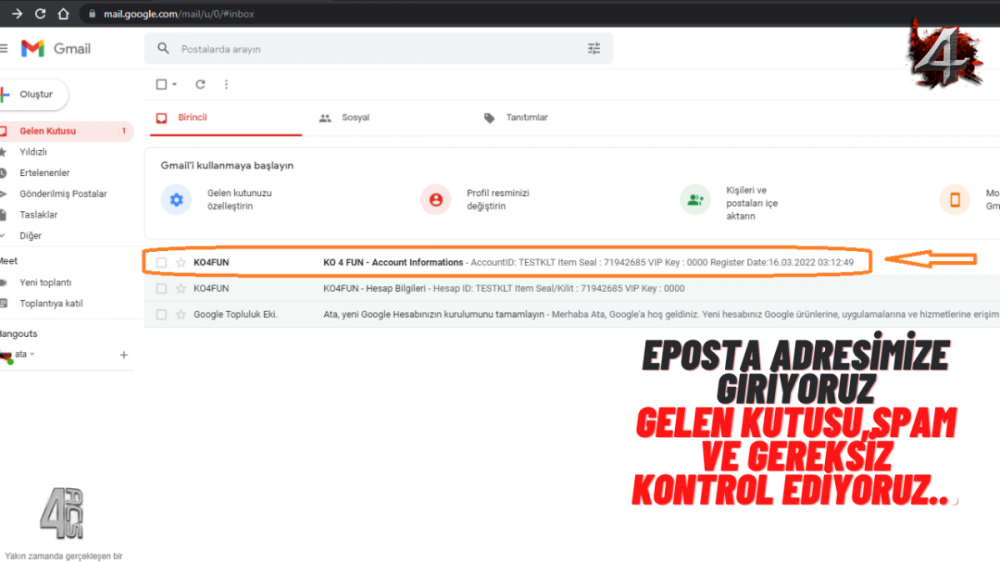Click Profil resminizi değiştirin link

pyautogui.click(x=498, y=200)
